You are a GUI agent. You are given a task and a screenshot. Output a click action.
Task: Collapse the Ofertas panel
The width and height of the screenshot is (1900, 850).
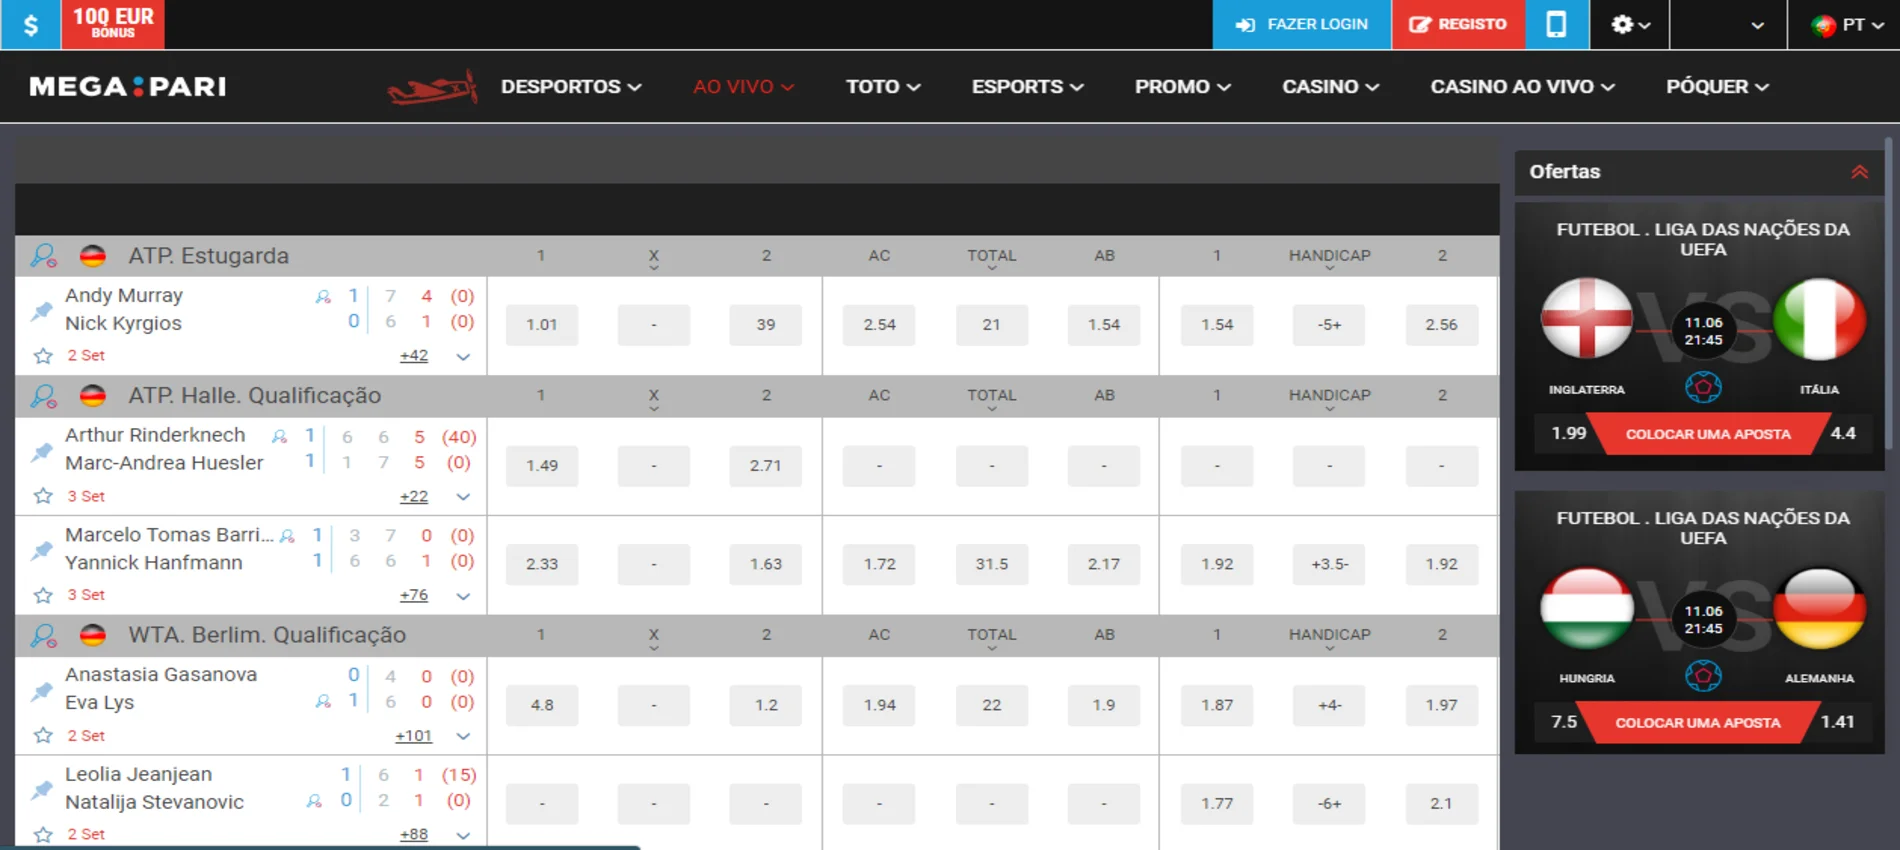(1859, 172)
